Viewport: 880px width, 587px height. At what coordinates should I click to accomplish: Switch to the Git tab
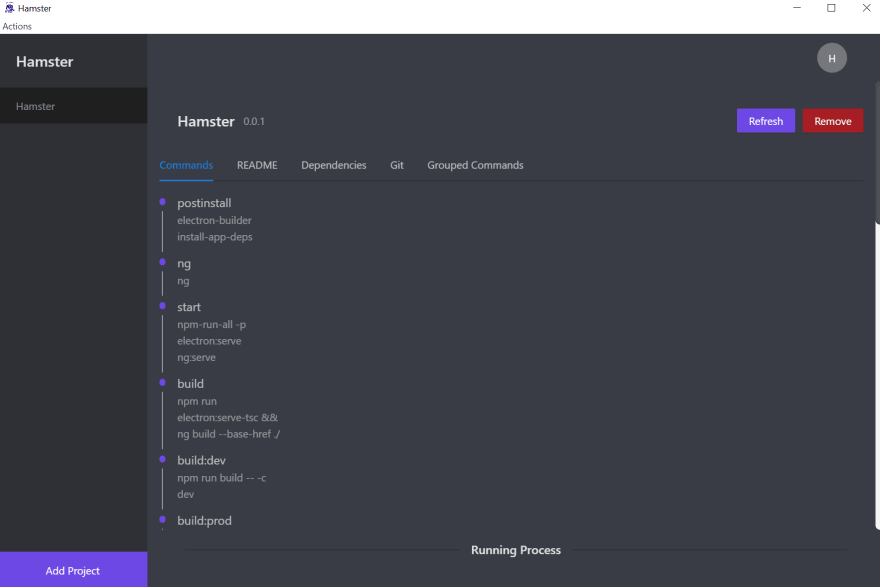(397, 165)
